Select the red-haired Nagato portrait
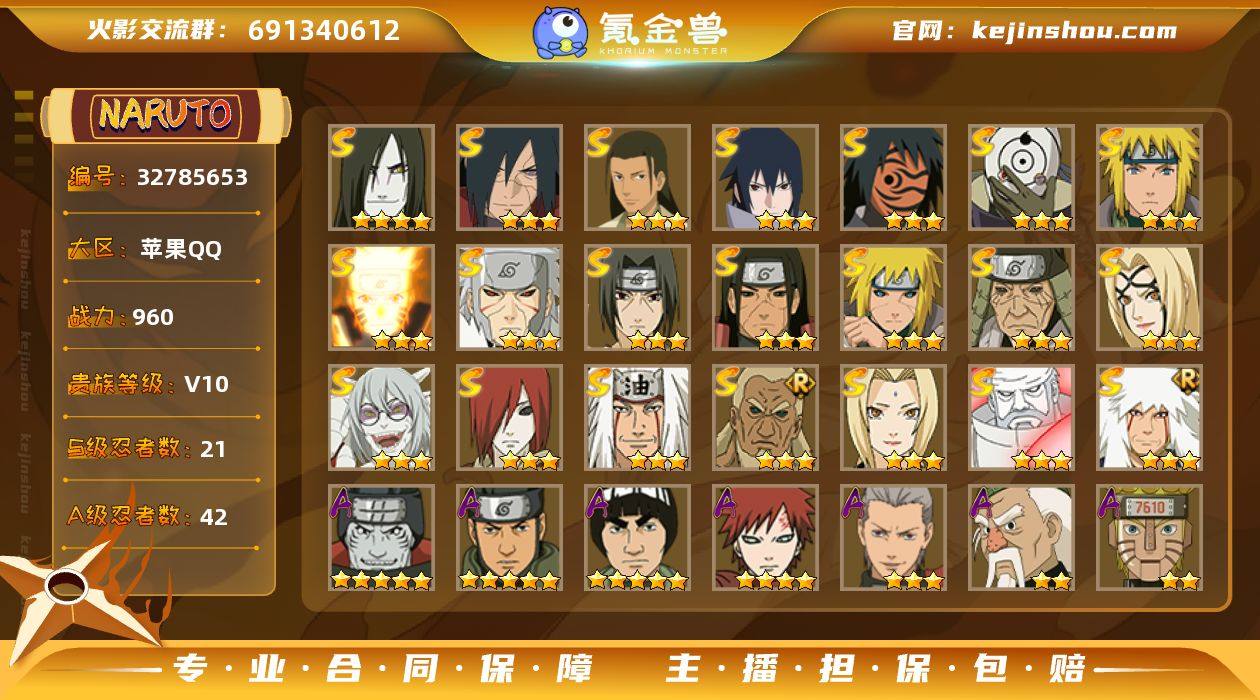The height and width of the screenshot is (700, 1260). click(509, 417)
